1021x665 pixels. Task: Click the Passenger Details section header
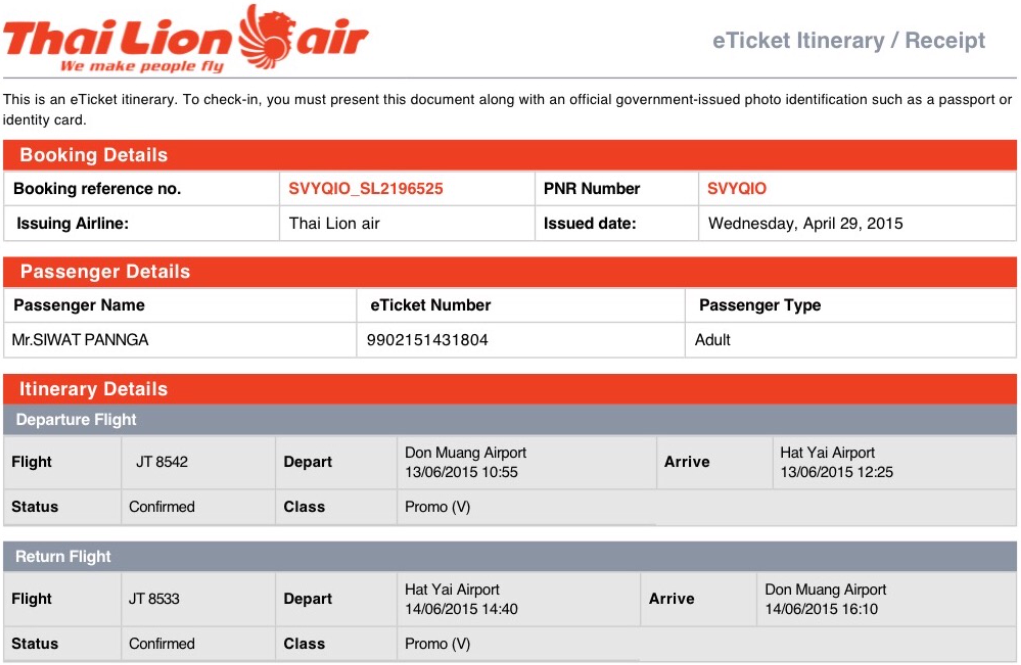[510, 272]
